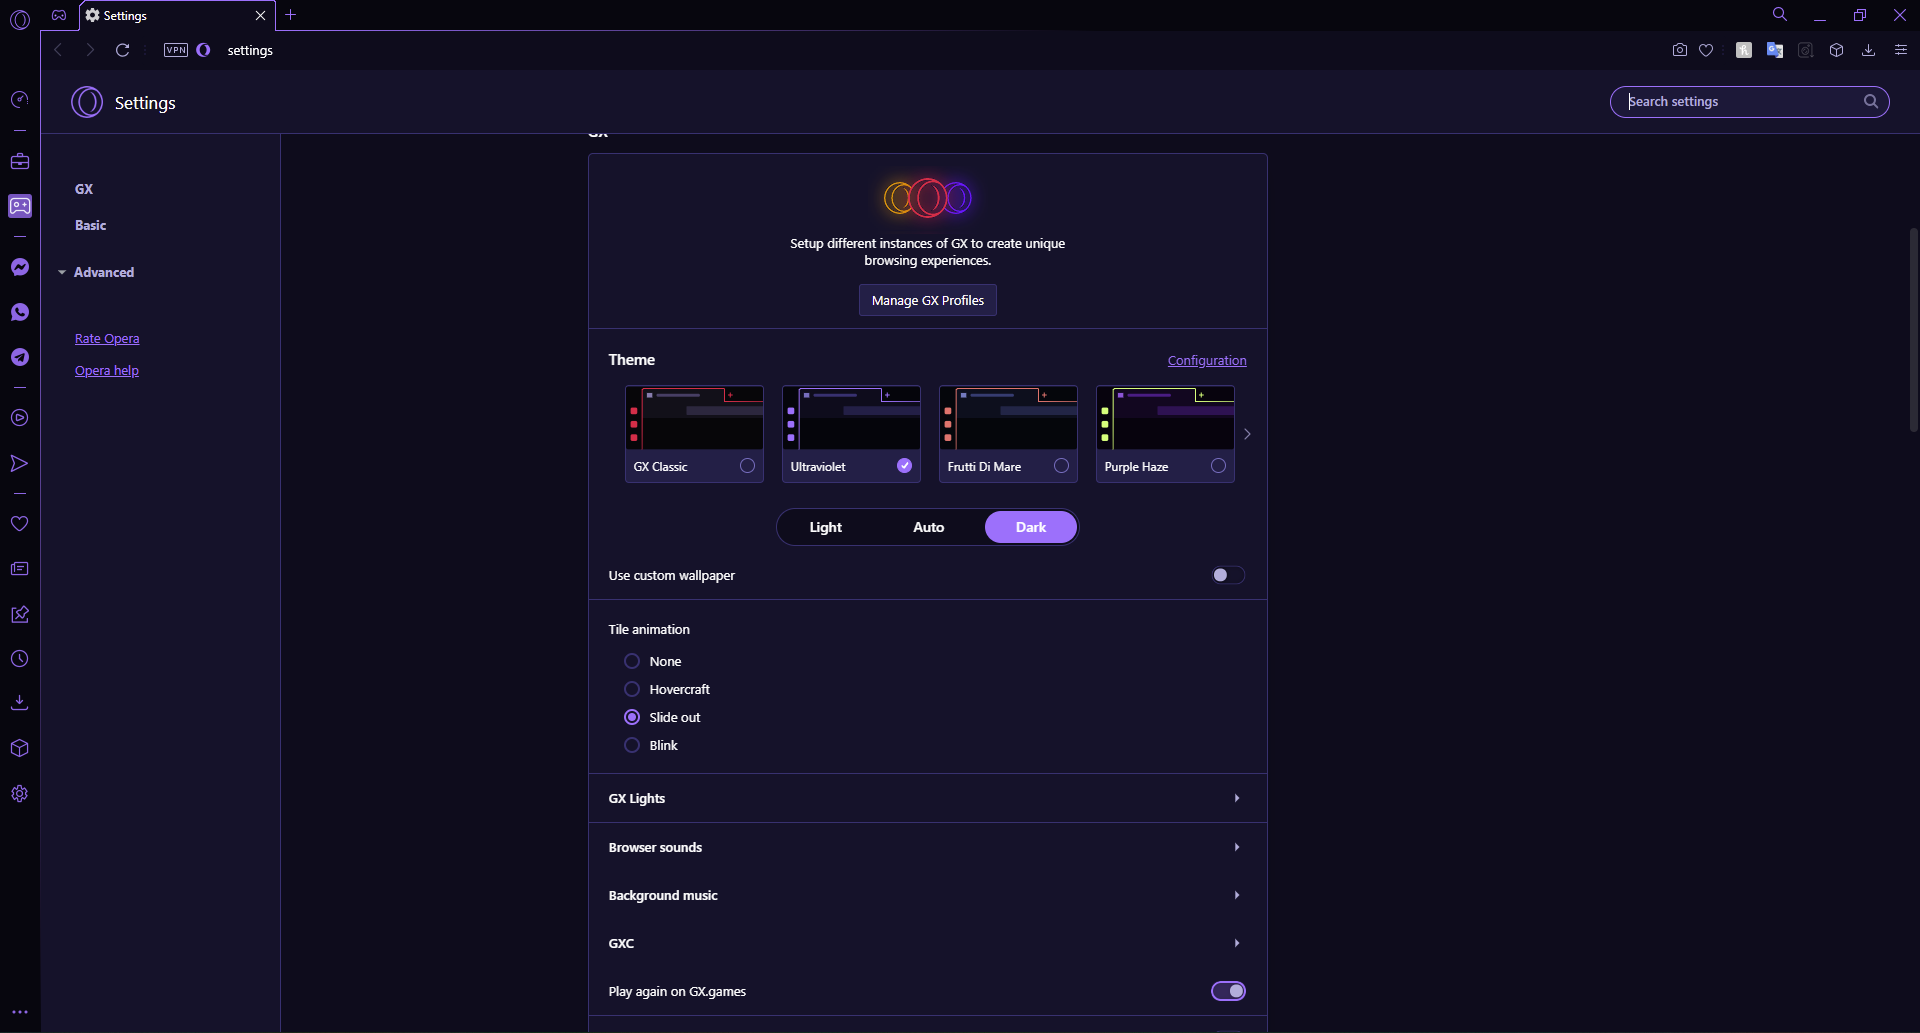
Task: Select Ultraviolet theme radio
Action: tap(905, 466)
